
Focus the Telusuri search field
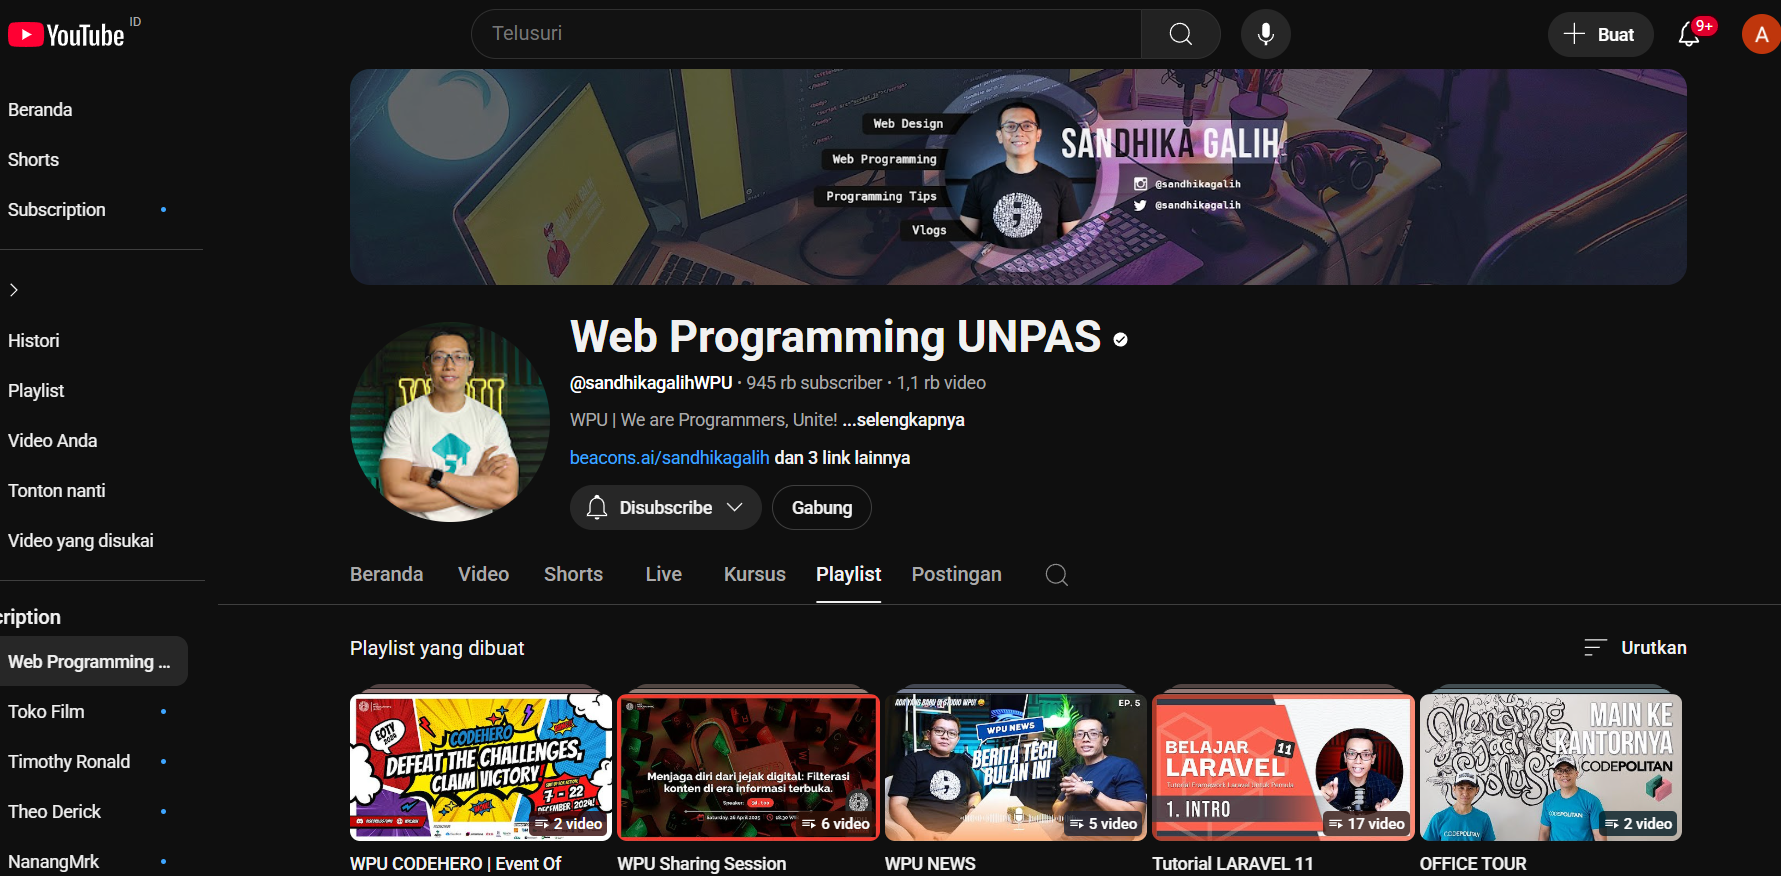pyautogui.click(x=806, y=34)
